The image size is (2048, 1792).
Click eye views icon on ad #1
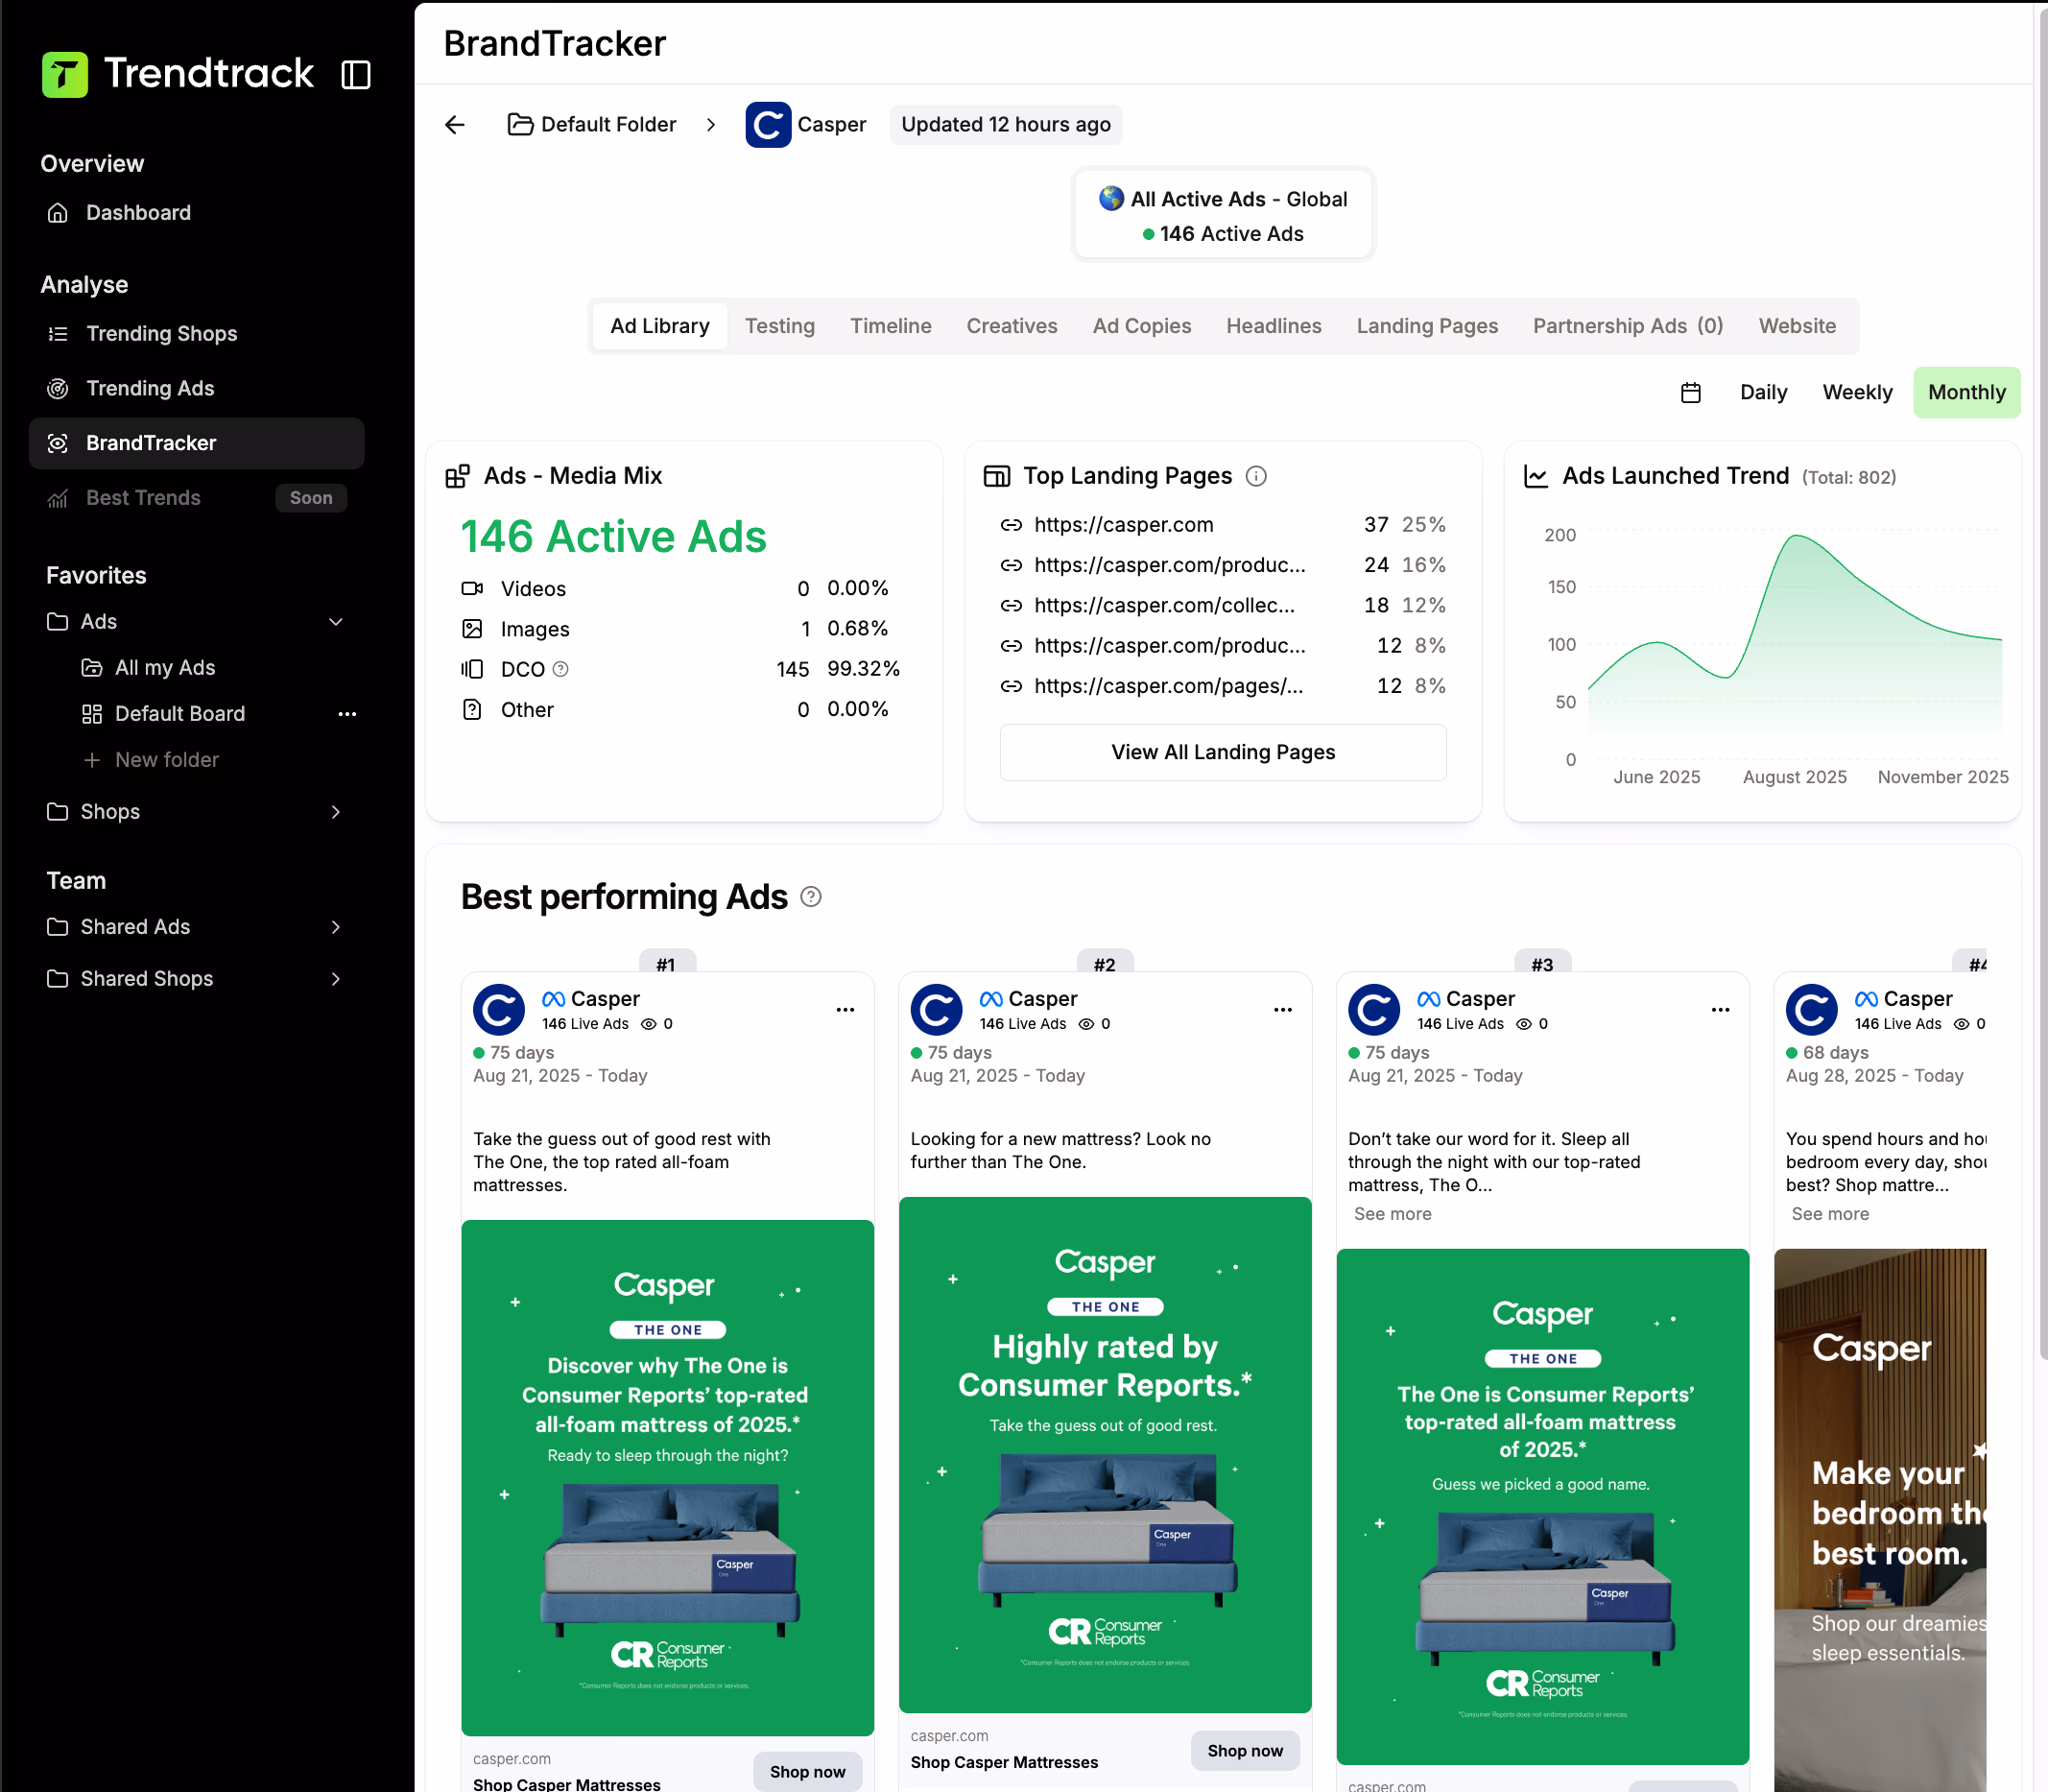click(648, 1024)
